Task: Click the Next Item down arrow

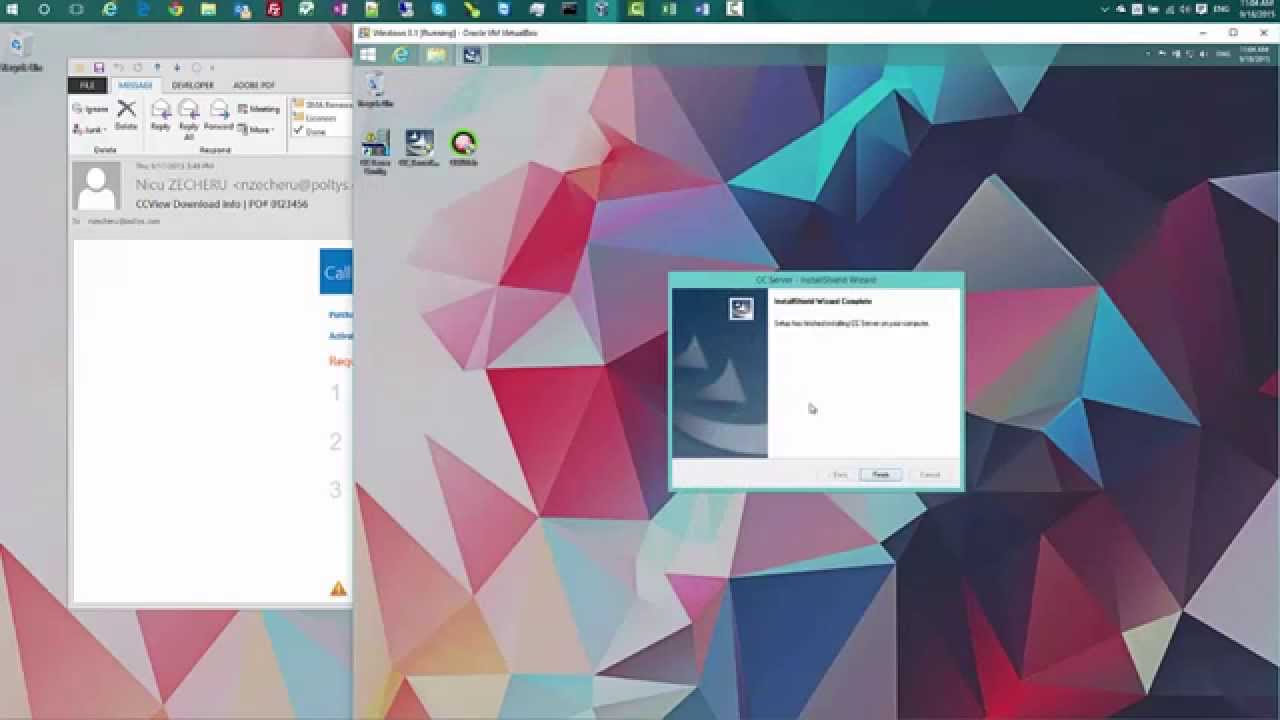Action: click(x=177, y=68)
